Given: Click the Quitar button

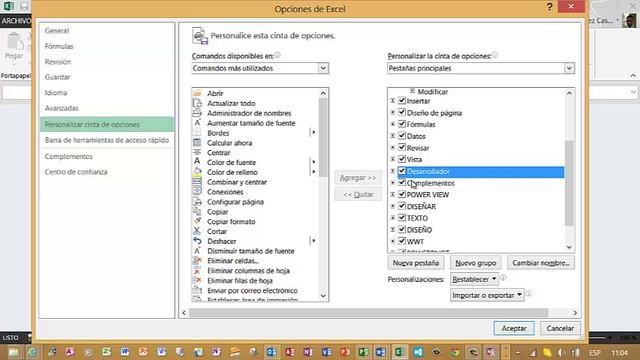Looking at the screenshot, I should coord(358,195).
